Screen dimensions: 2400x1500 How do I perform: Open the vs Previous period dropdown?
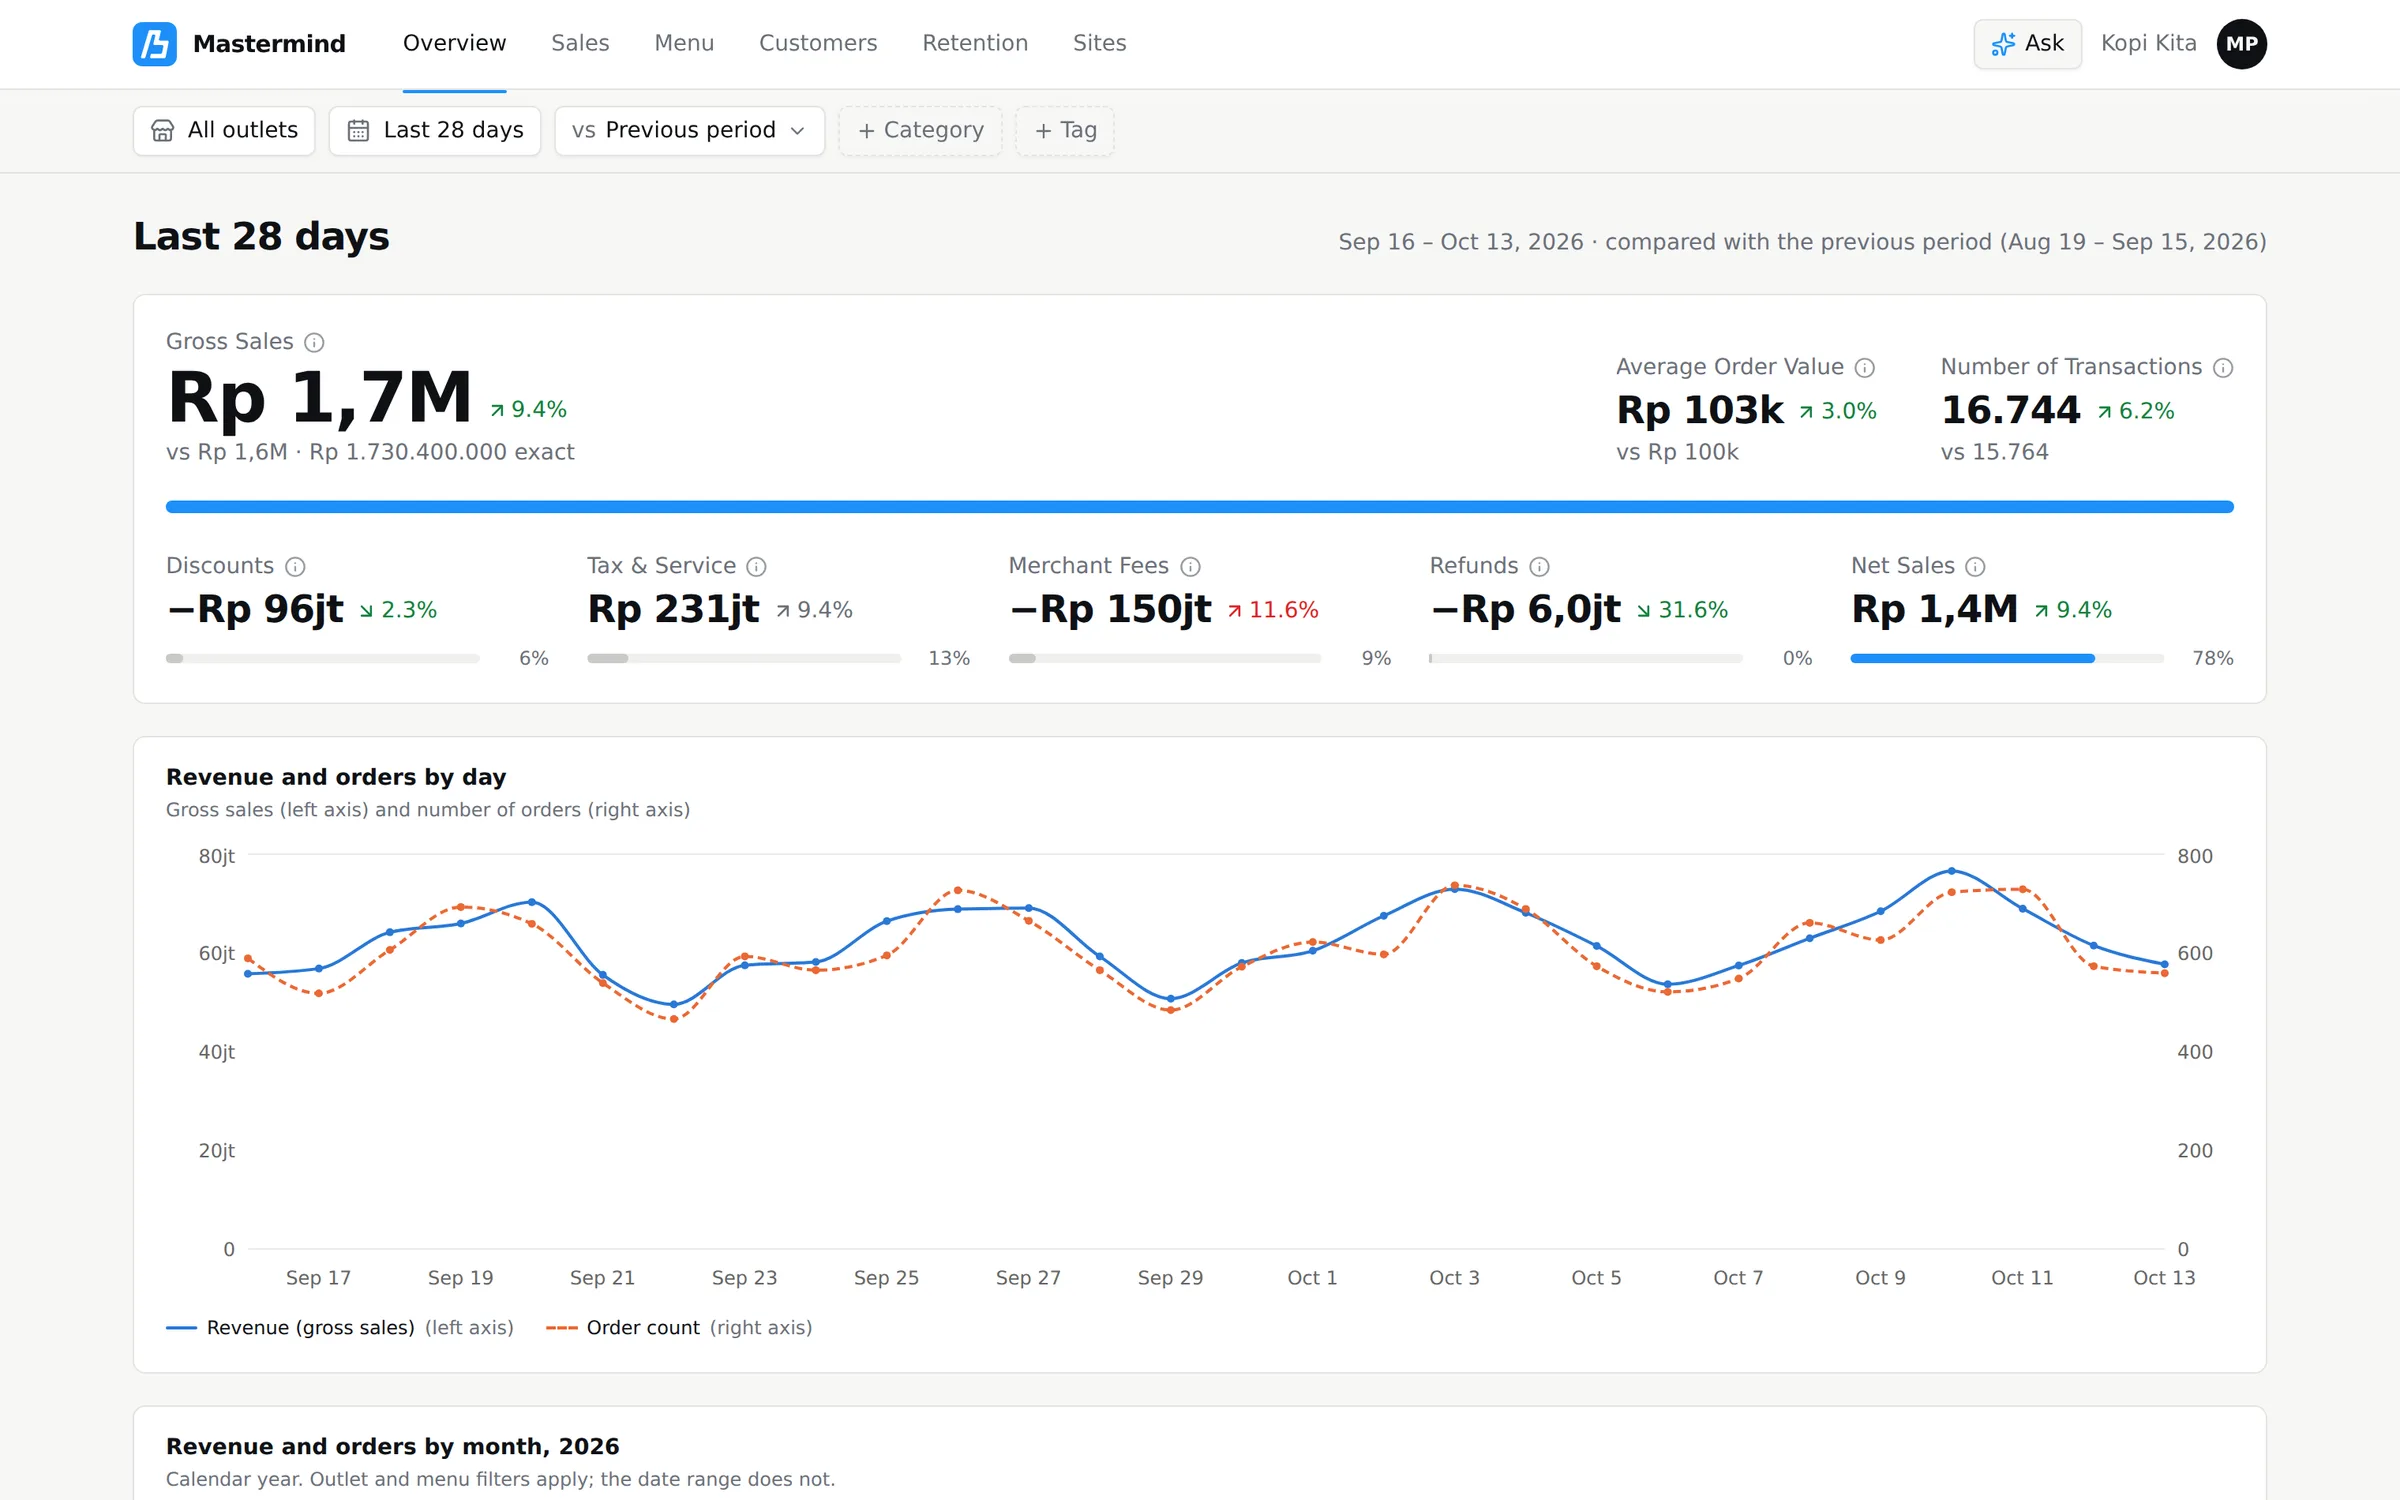(x=689, y=131)
